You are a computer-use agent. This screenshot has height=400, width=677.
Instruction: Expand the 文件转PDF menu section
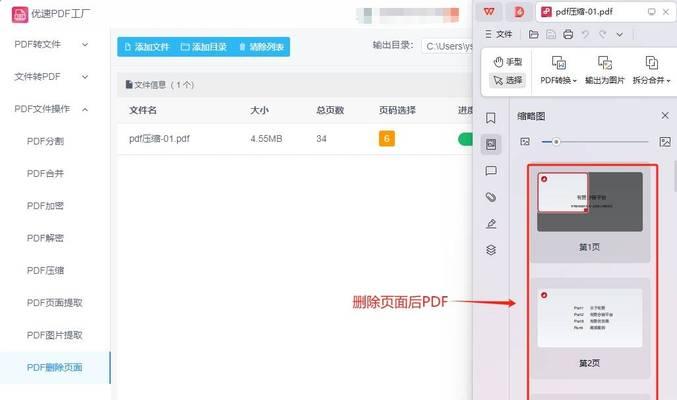pos(51,76)
